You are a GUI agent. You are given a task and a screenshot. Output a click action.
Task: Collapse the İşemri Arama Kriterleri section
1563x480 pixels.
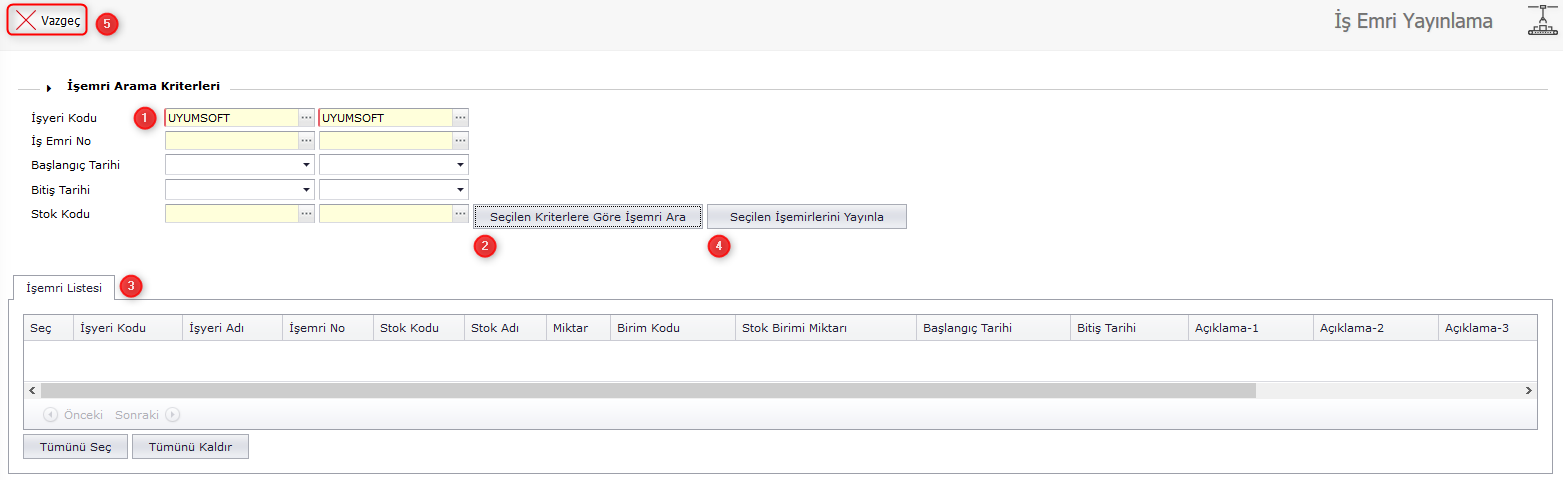point(49,88)
